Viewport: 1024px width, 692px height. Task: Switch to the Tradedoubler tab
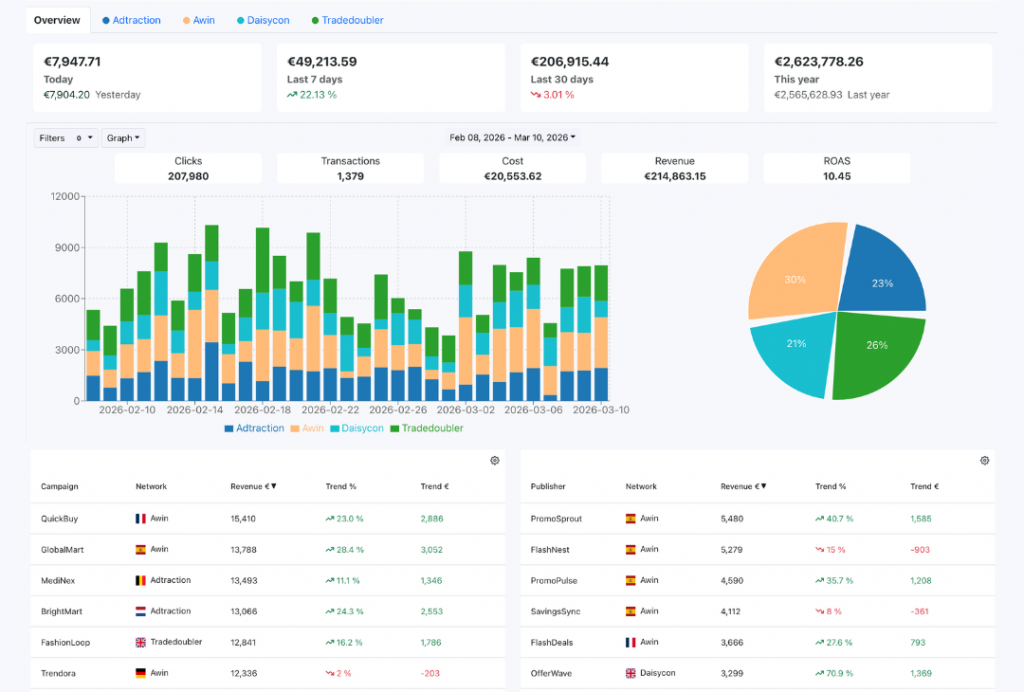click(x=347, y=20)
